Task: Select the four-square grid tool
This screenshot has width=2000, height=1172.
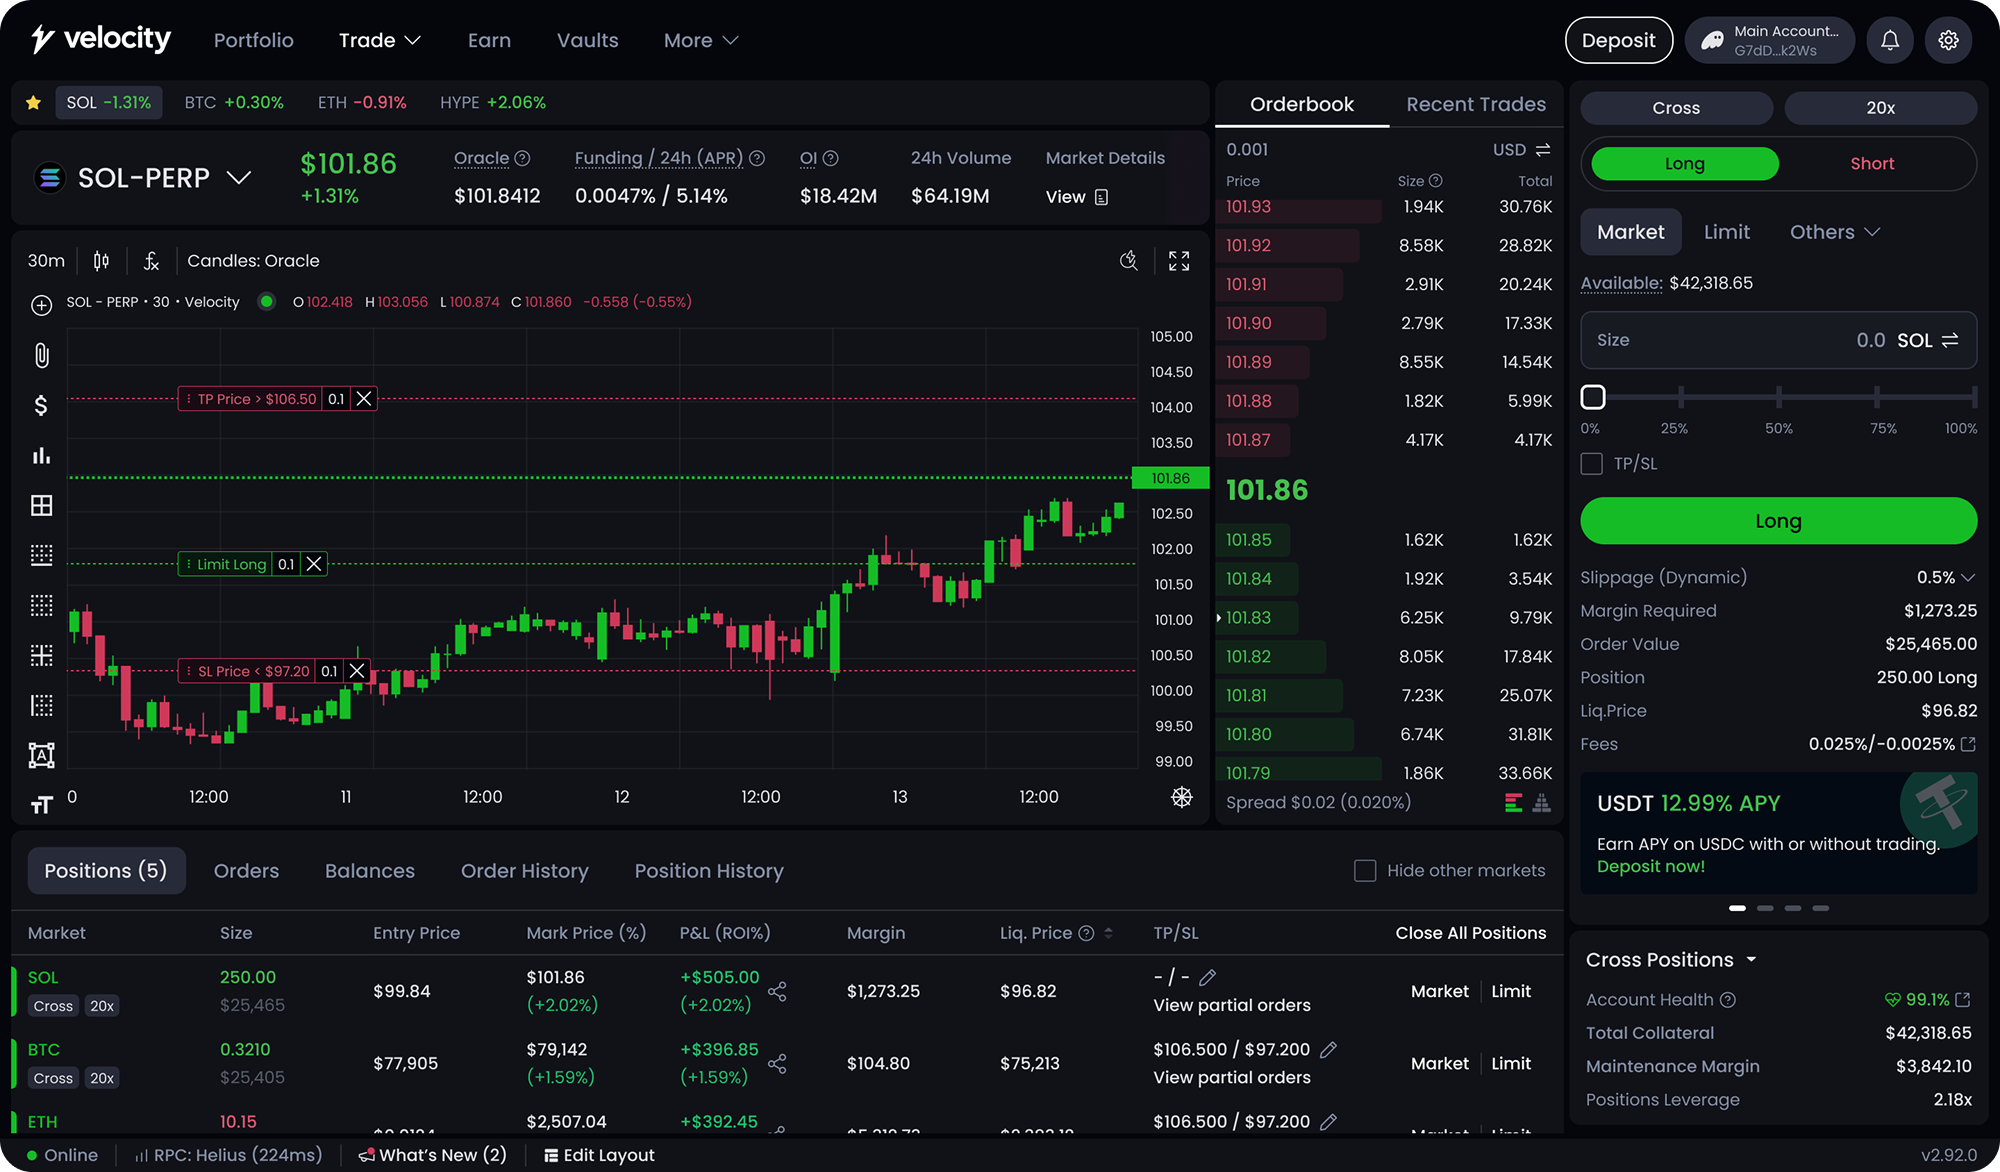Action: coord(41,505)
